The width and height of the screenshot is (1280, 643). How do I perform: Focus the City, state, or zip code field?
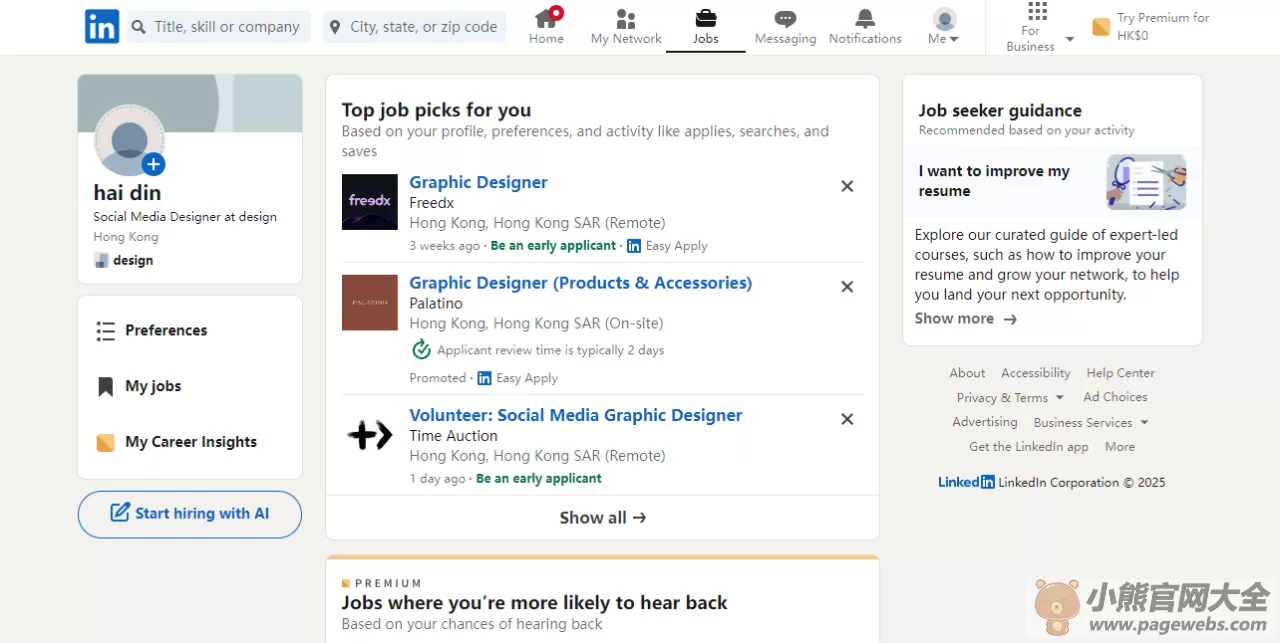click(x=414, y=27)
